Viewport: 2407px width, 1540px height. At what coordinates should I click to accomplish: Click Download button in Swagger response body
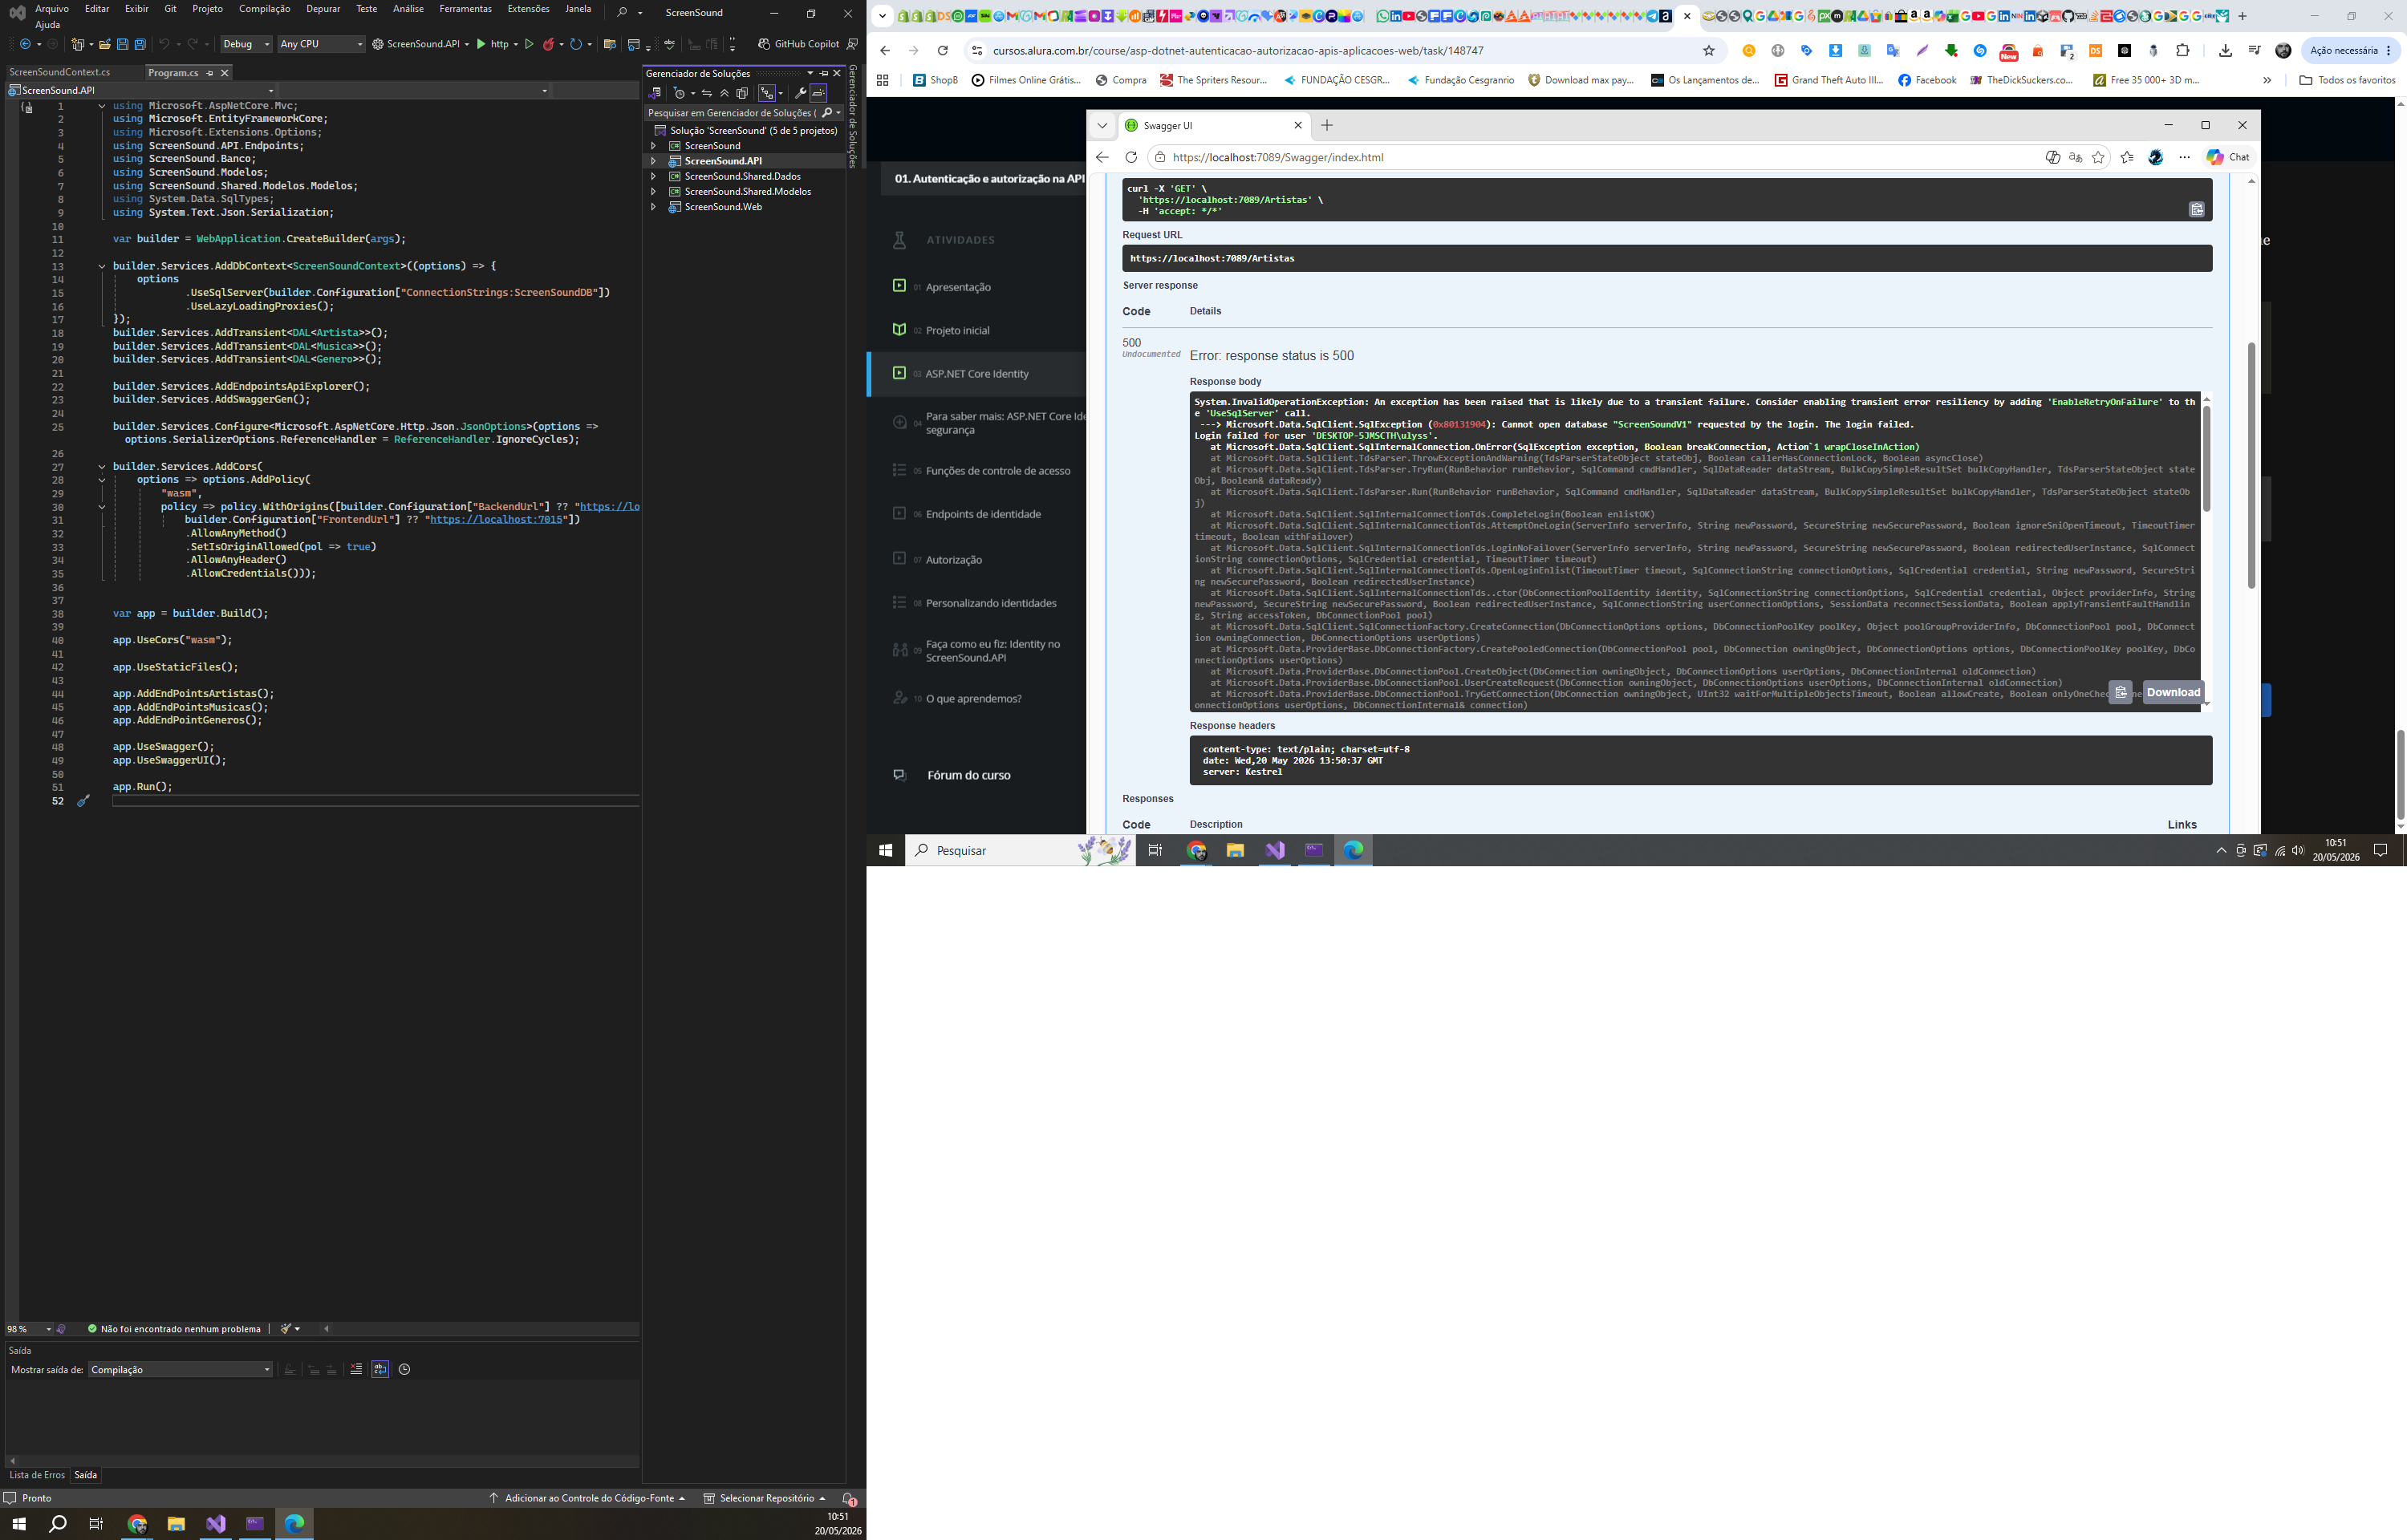point(2173,692)
